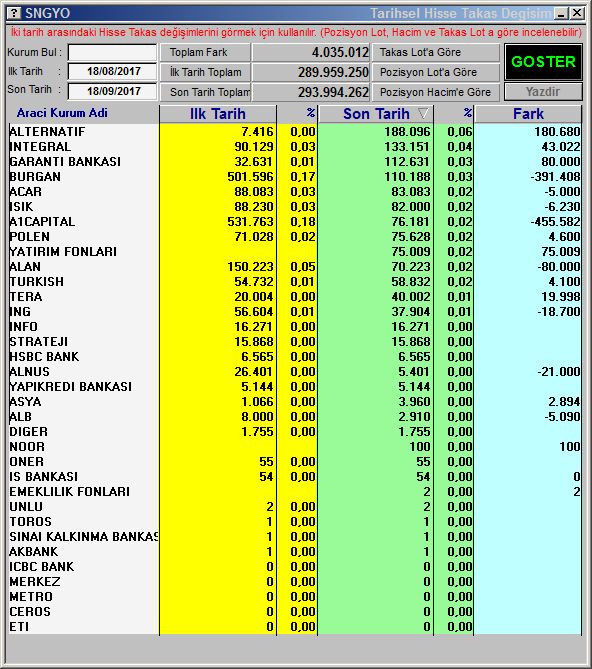Select the TERA row

[x=295, y=297]
